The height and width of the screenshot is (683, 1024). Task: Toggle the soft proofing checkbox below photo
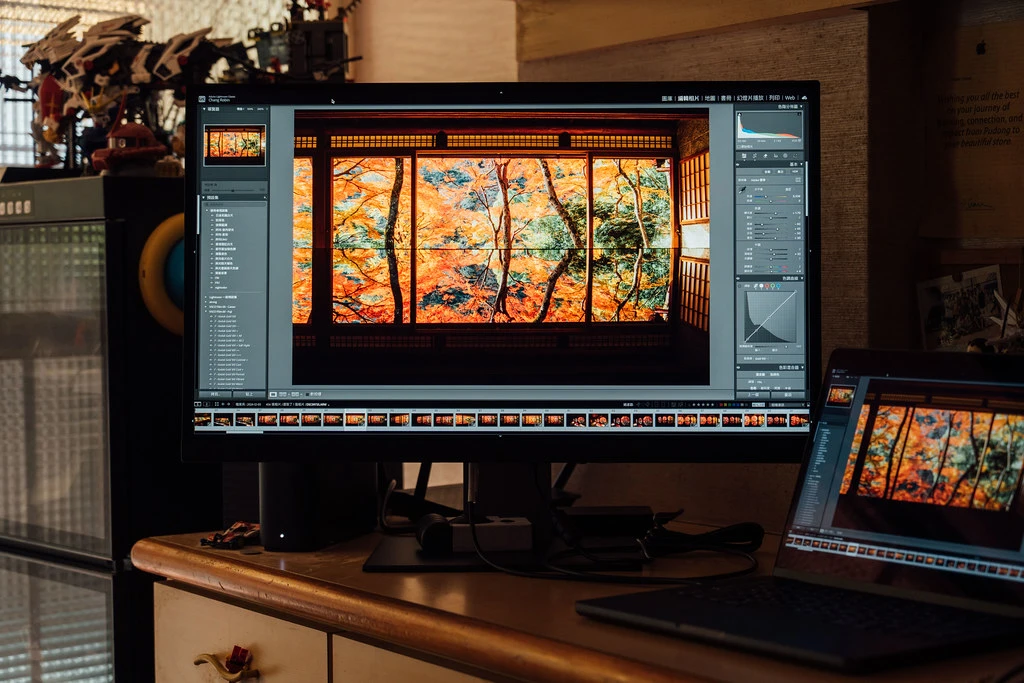[x=306, y=394]
